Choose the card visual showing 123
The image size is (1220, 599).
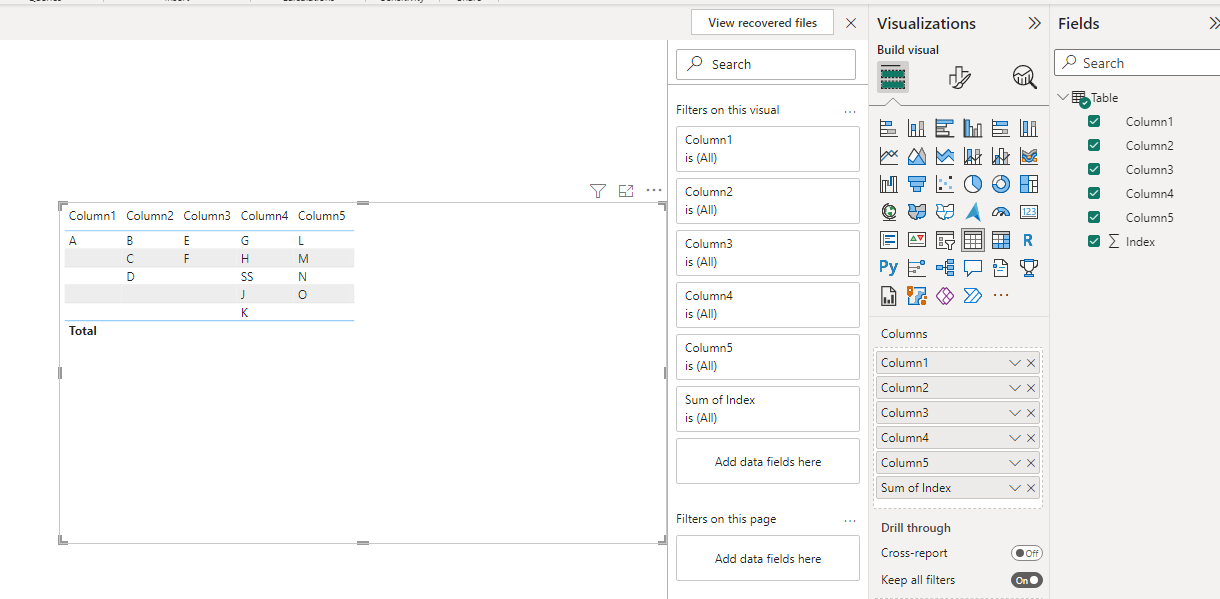click(1029, 212)
